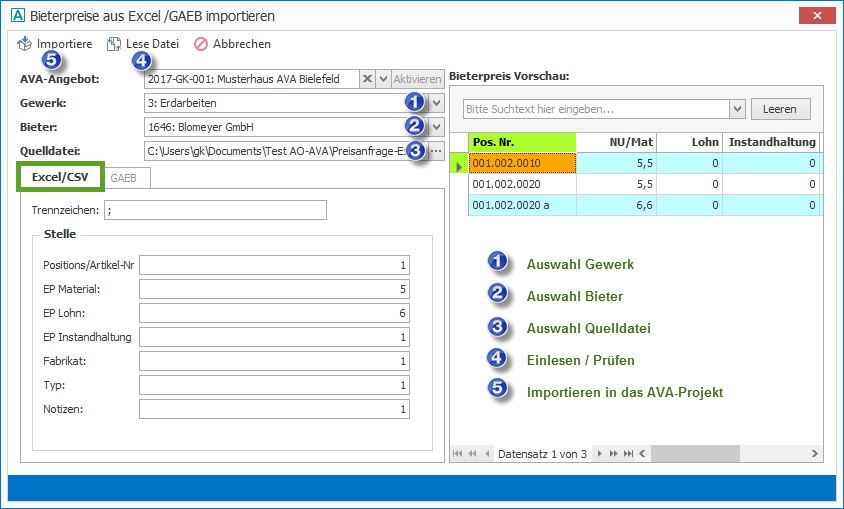Screen dimensions: 844x509
Task: Click the EP Lohn field
Action: pos(275,313)
